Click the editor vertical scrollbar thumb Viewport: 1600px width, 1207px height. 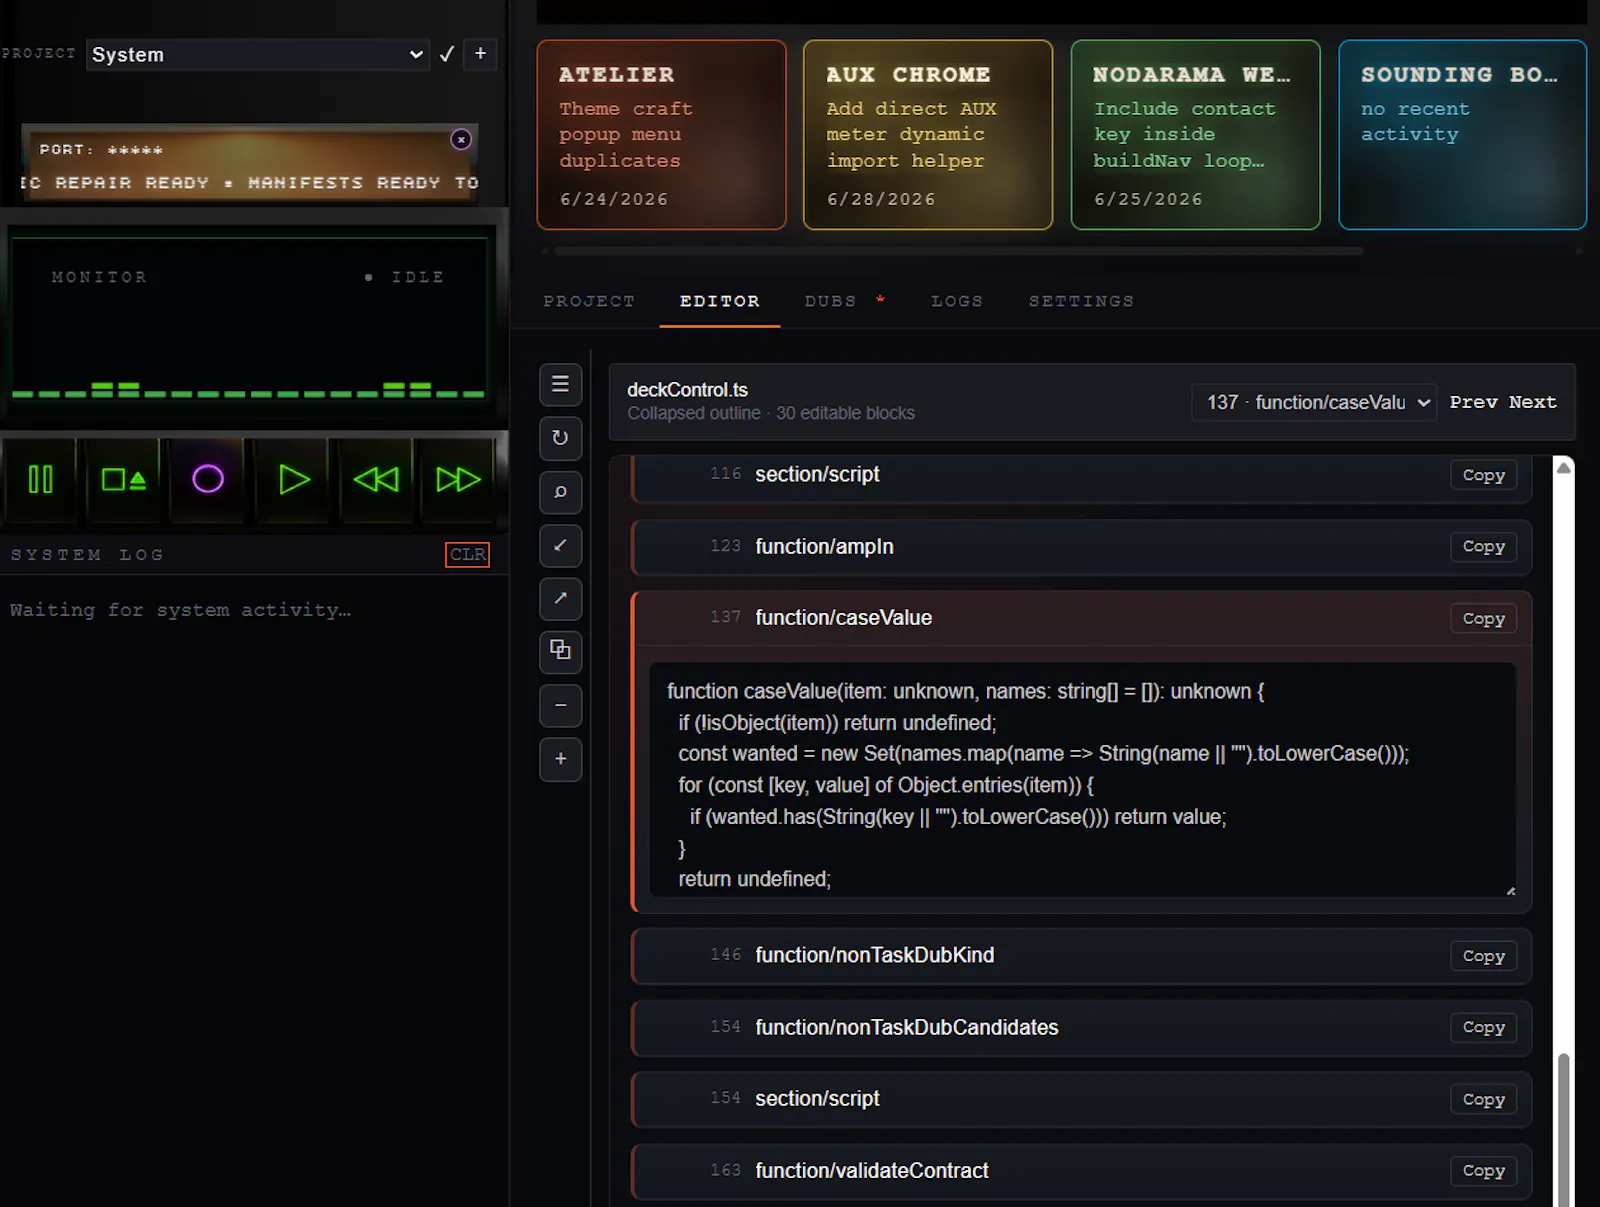1563,1130
